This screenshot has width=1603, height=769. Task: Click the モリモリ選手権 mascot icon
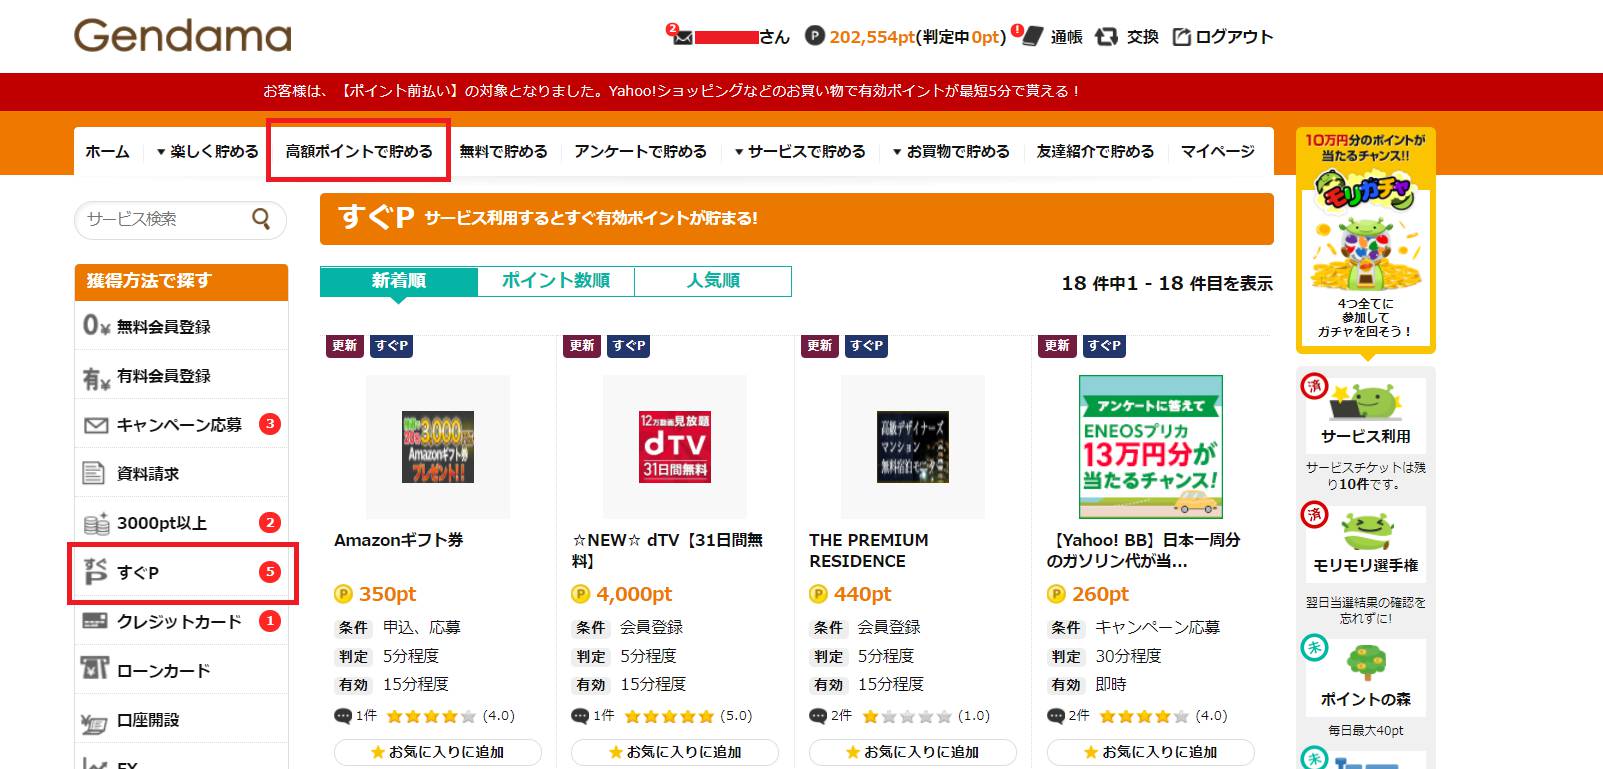(1366, 531)
